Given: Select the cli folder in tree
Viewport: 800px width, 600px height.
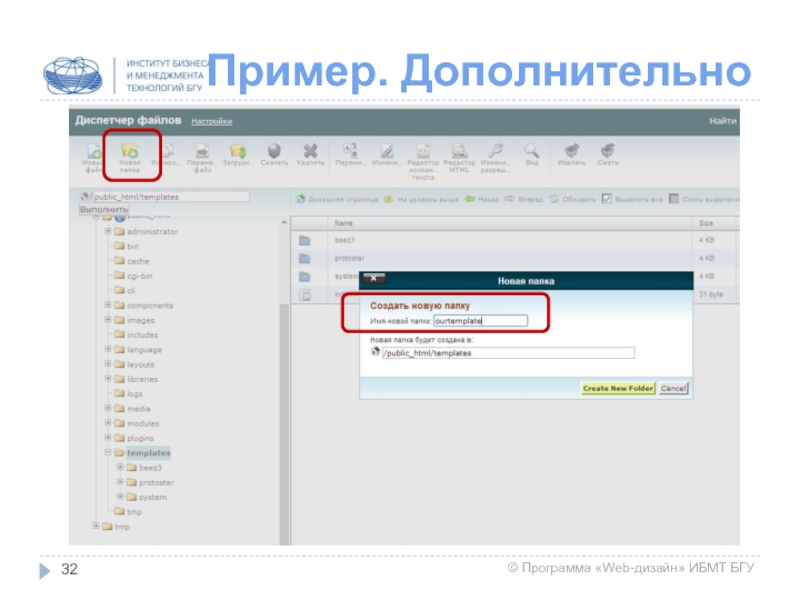Looking at the screenshot, I should [x=125, y=290].
